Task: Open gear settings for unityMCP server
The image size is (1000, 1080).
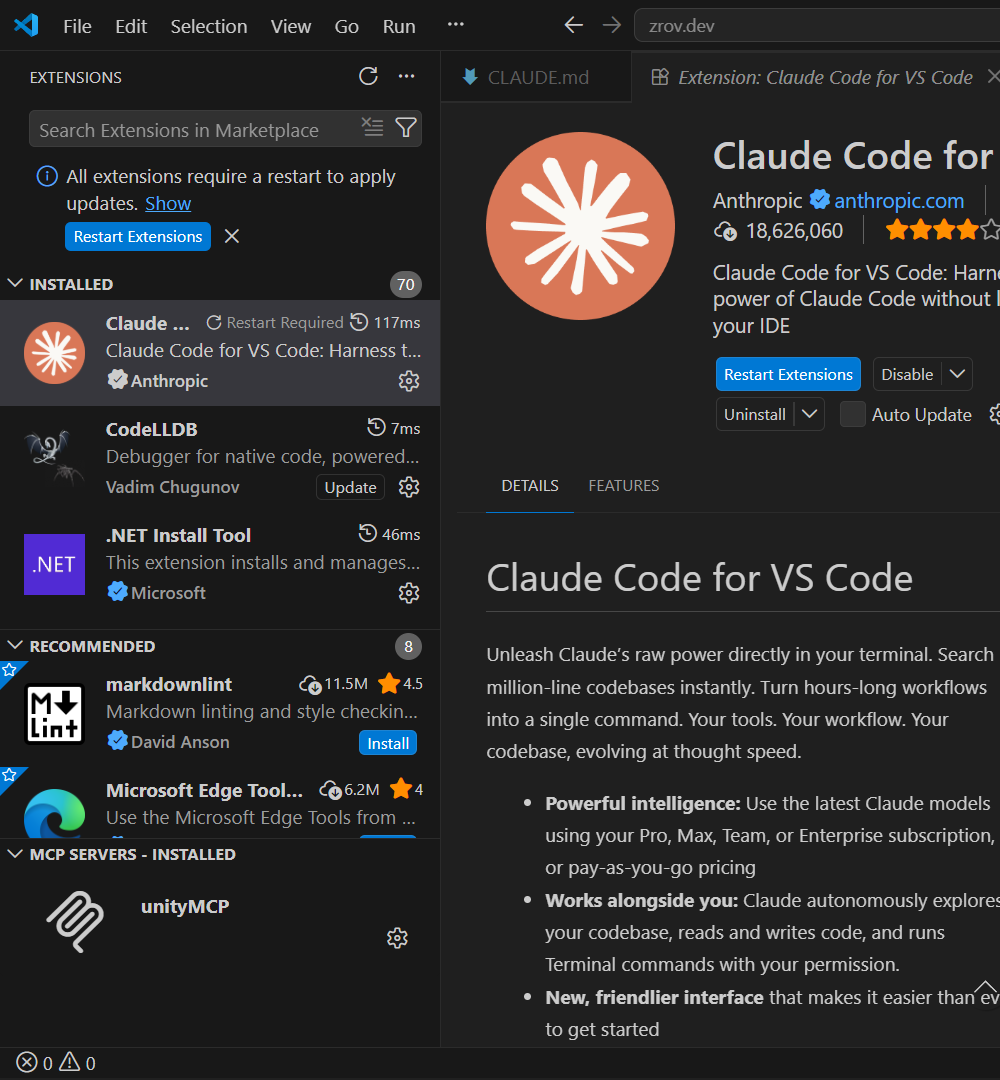Action: [x=397, y=938]
